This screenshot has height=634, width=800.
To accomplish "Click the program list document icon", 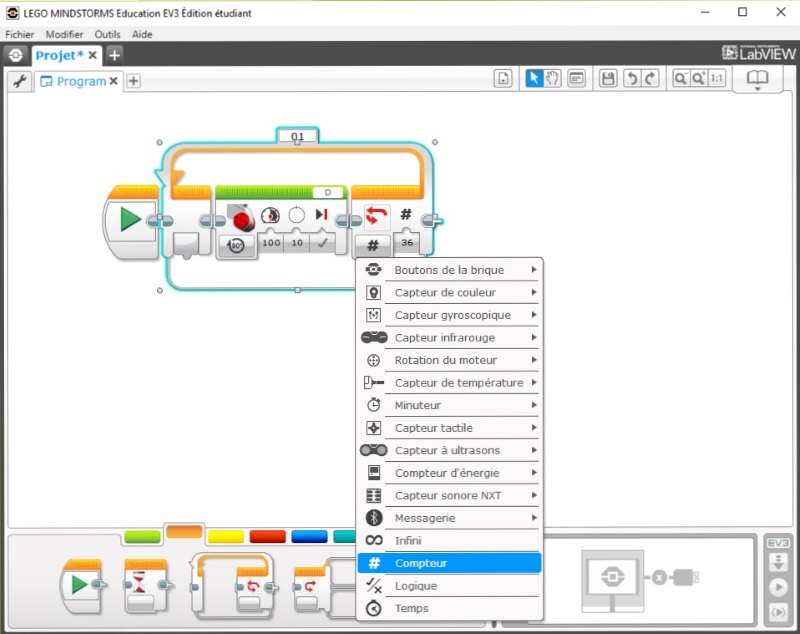I will point(503,79).
